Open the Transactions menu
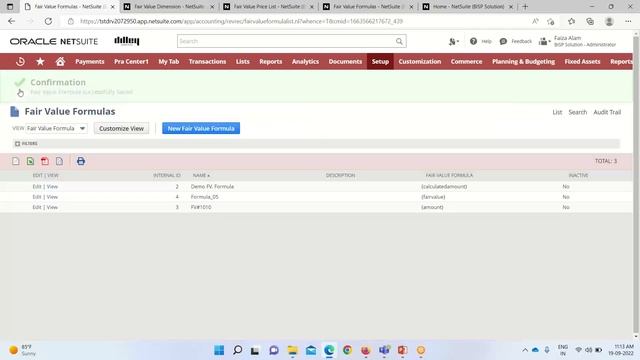 pos(207,62)
